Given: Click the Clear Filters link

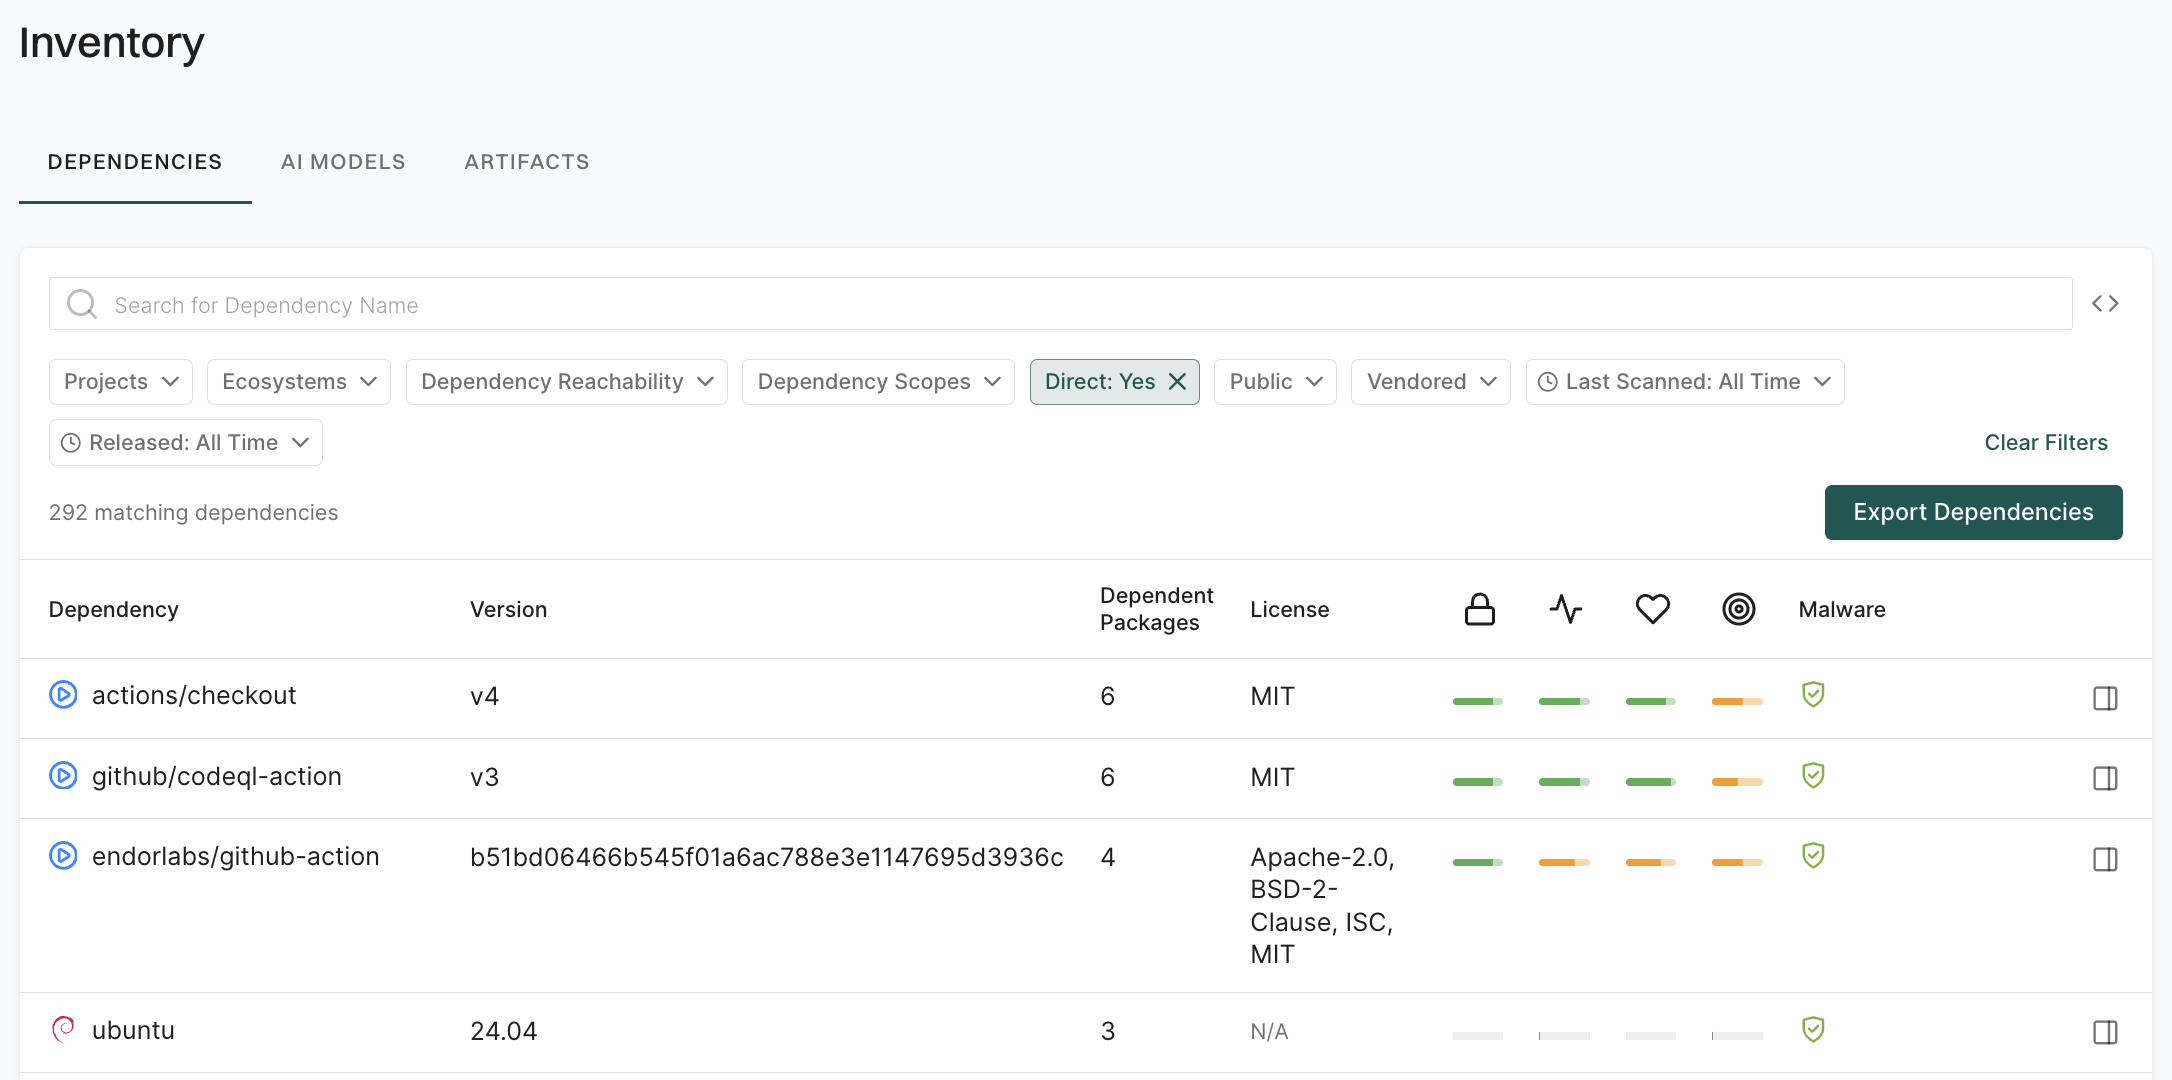Looking at the screenshot, I should pos(2045,443).
